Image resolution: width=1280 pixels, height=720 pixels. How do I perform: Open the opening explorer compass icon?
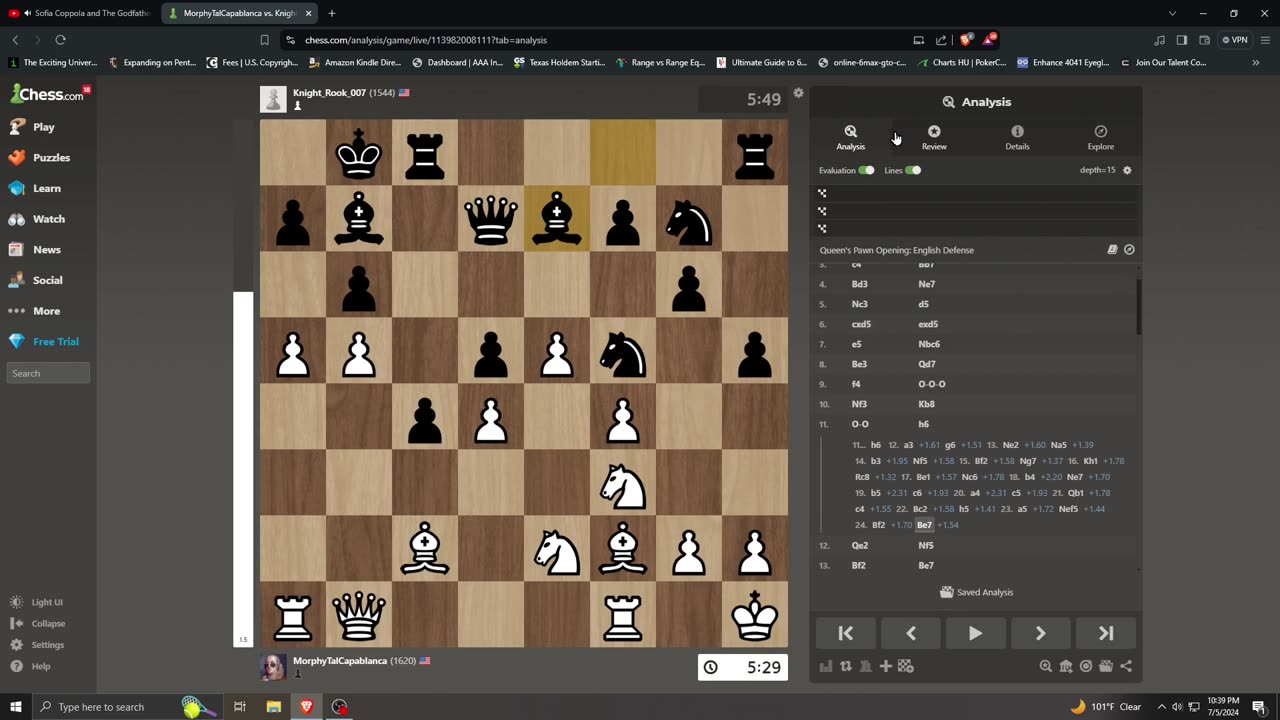click(x=1129, y=250)
